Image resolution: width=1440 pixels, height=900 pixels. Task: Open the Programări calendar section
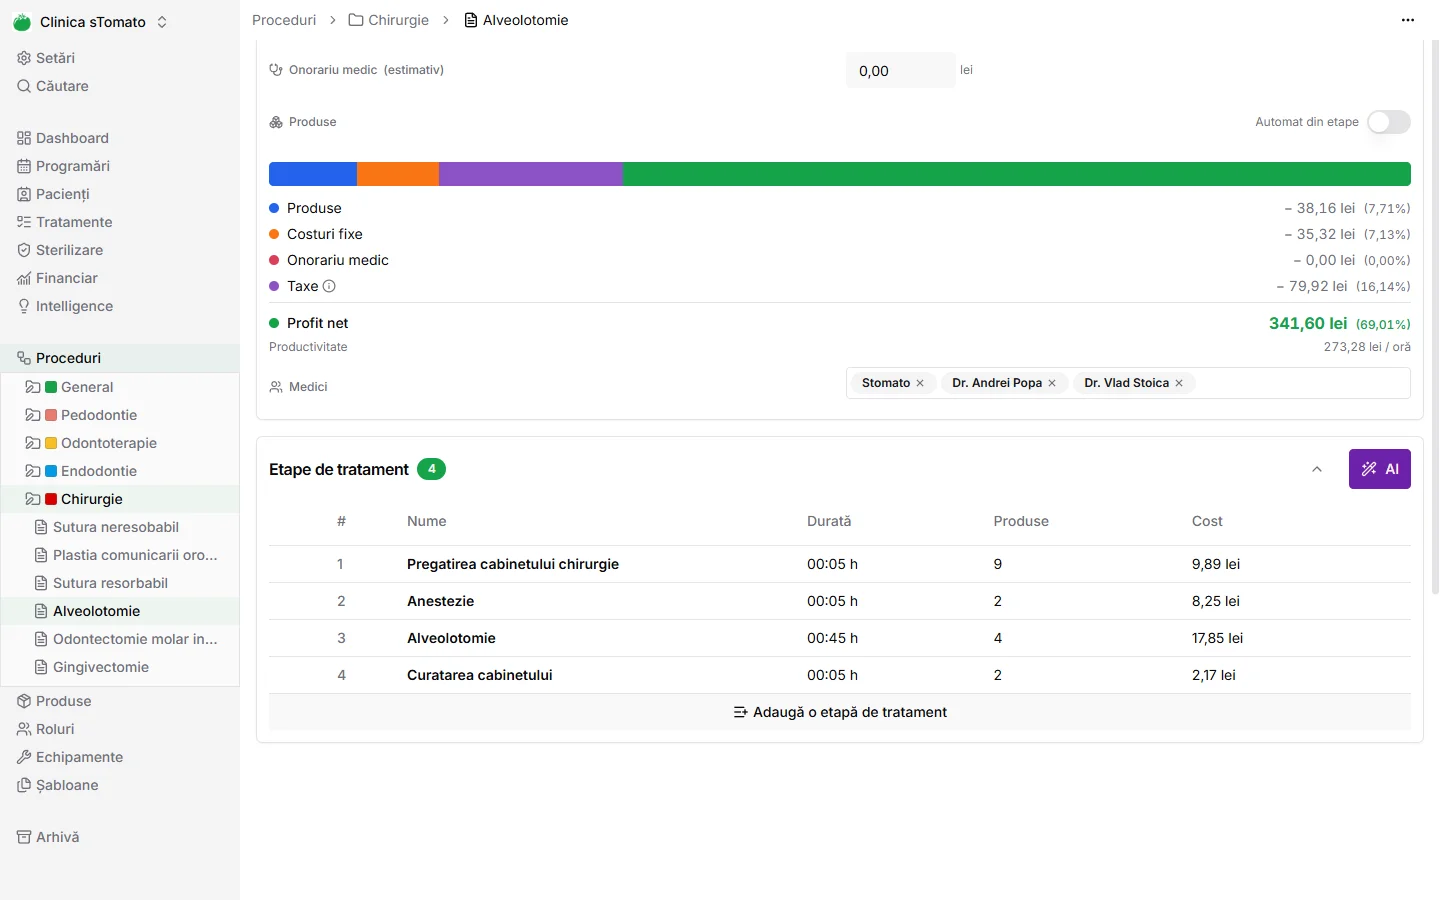[63, 166]
